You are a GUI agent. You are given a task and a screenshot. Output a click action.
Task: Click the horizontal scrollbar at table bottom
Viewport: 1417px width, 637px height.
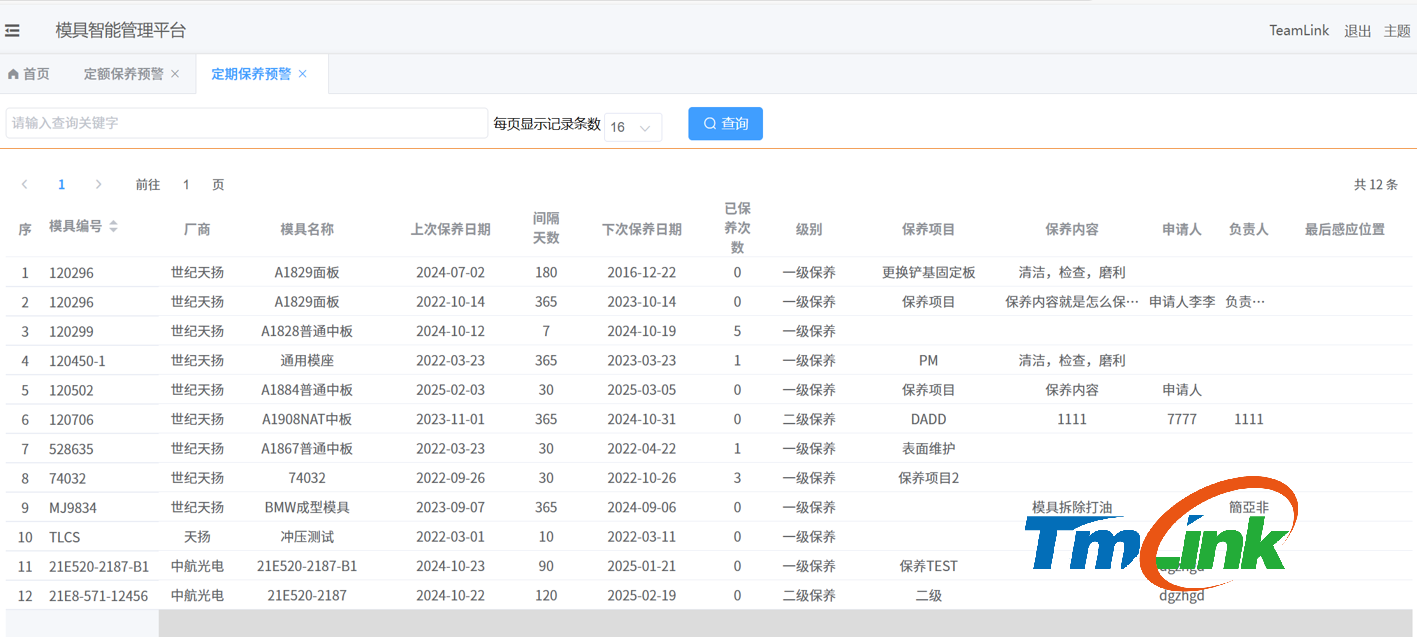click(700, 623)
